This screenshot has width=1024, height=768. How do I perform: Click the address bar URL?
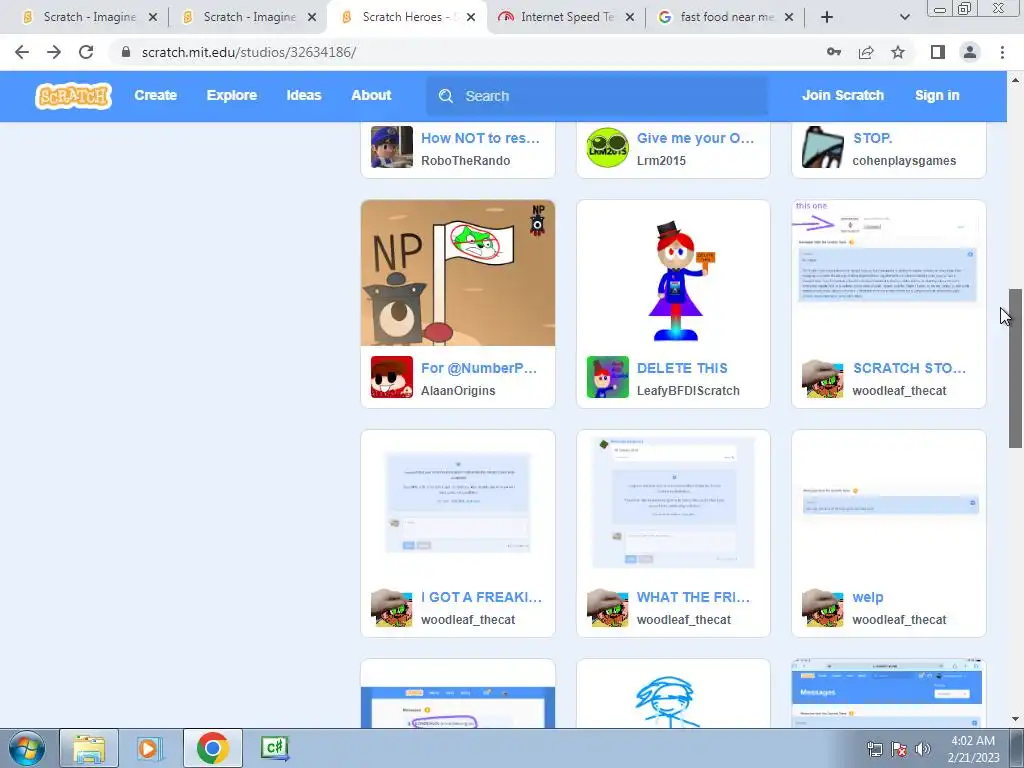coord(249,52)
